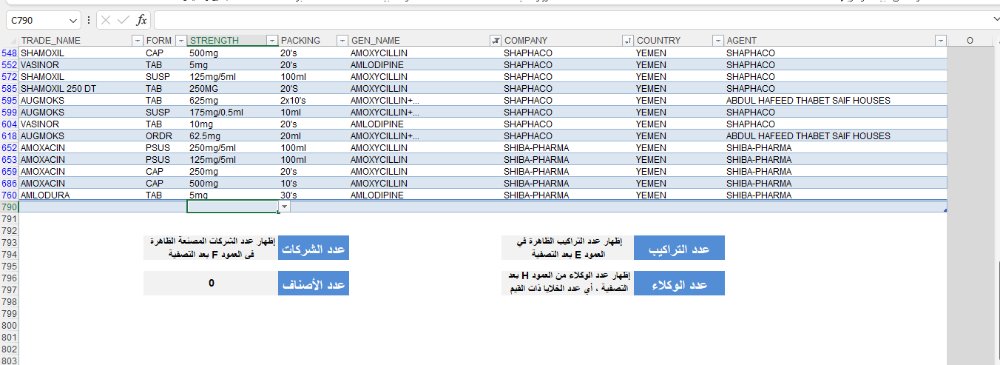Open the AGENT column filter dropdown
Screen dimensions: 1000x365
941,41
